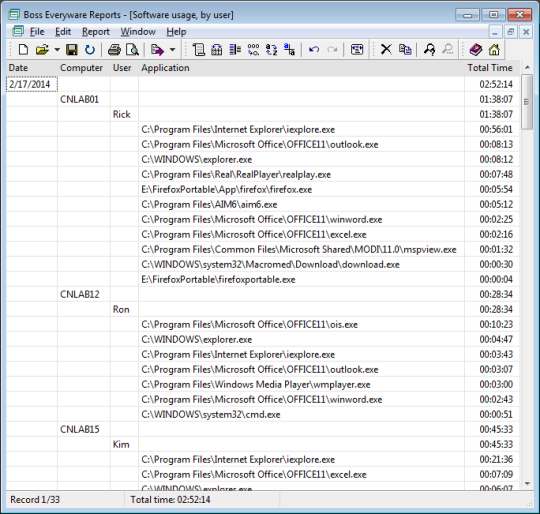This screenshot has height=514, width=540.
Task: Expand the open-folder dropdown arrow
Action: [x=57, y=50]
